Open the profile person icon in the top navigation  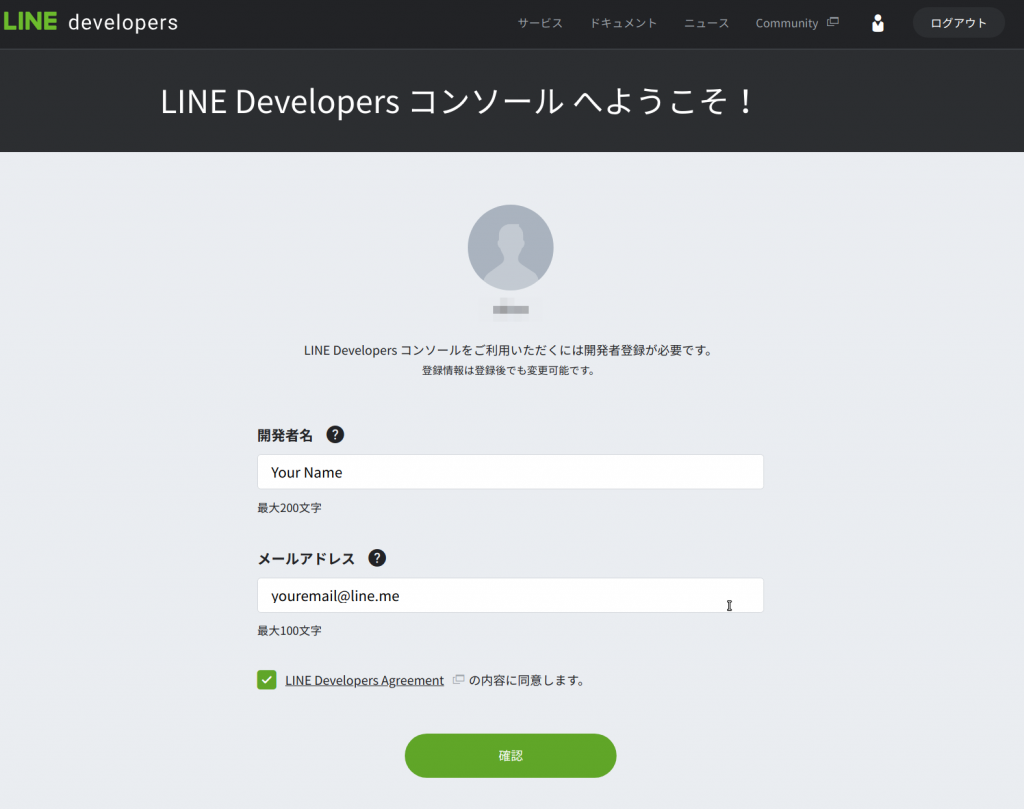877,22
